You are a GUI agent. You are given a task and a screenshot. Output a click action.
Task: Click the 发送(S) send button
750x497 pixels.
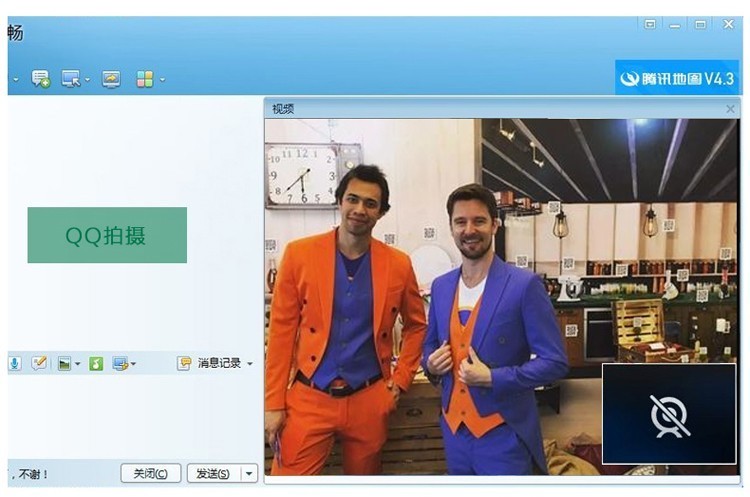(213, 474)
